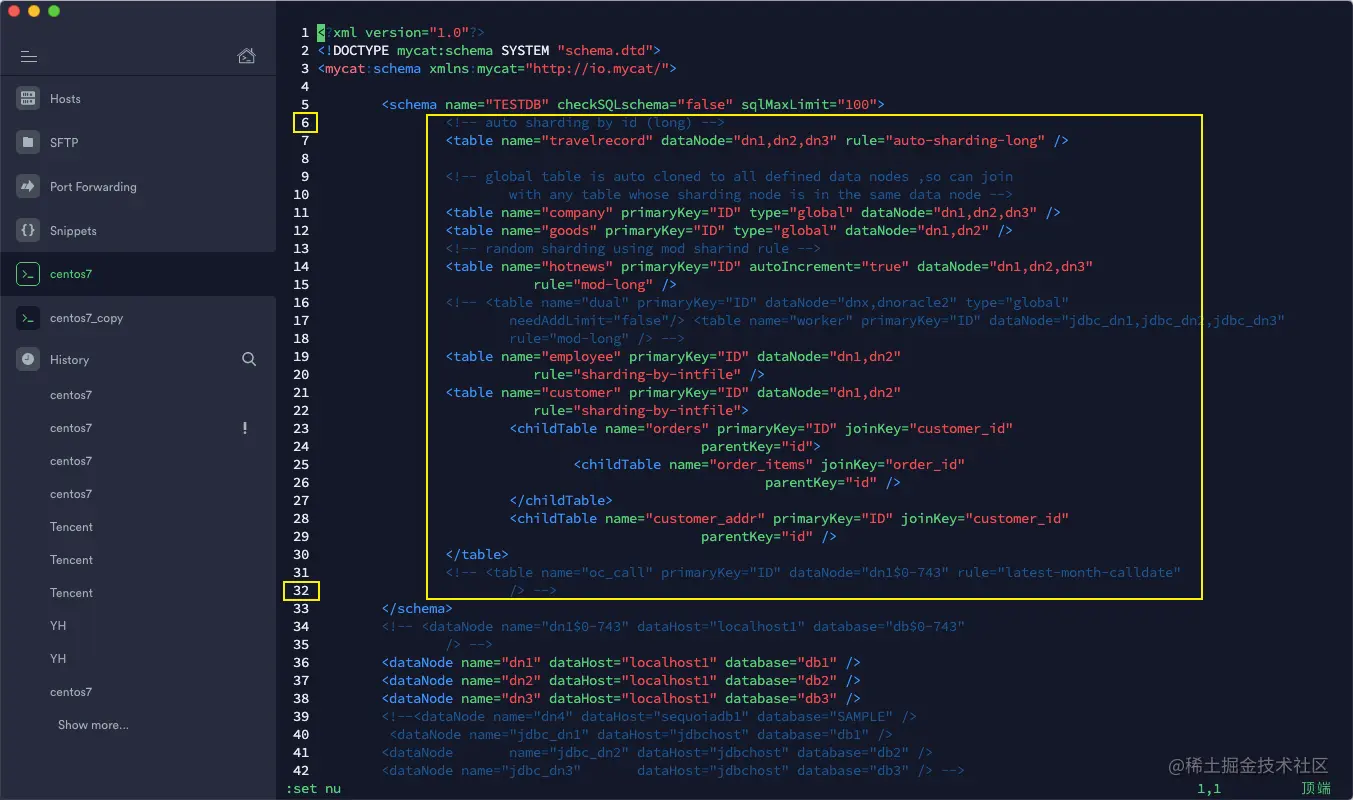Click line number 33 in the gutter

pos(301,608)
